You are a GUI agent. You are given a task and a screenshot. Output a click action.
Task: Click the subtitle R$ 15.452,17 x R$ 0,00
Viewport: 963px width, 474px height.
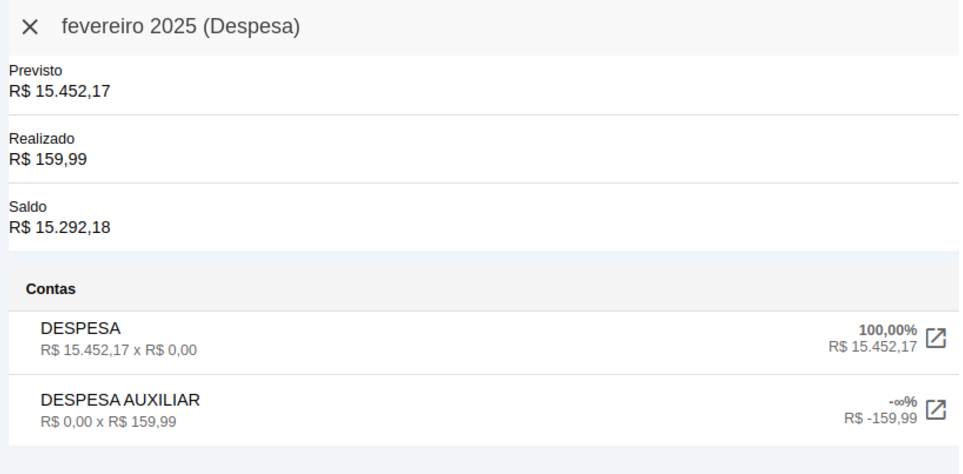[119, 351]
